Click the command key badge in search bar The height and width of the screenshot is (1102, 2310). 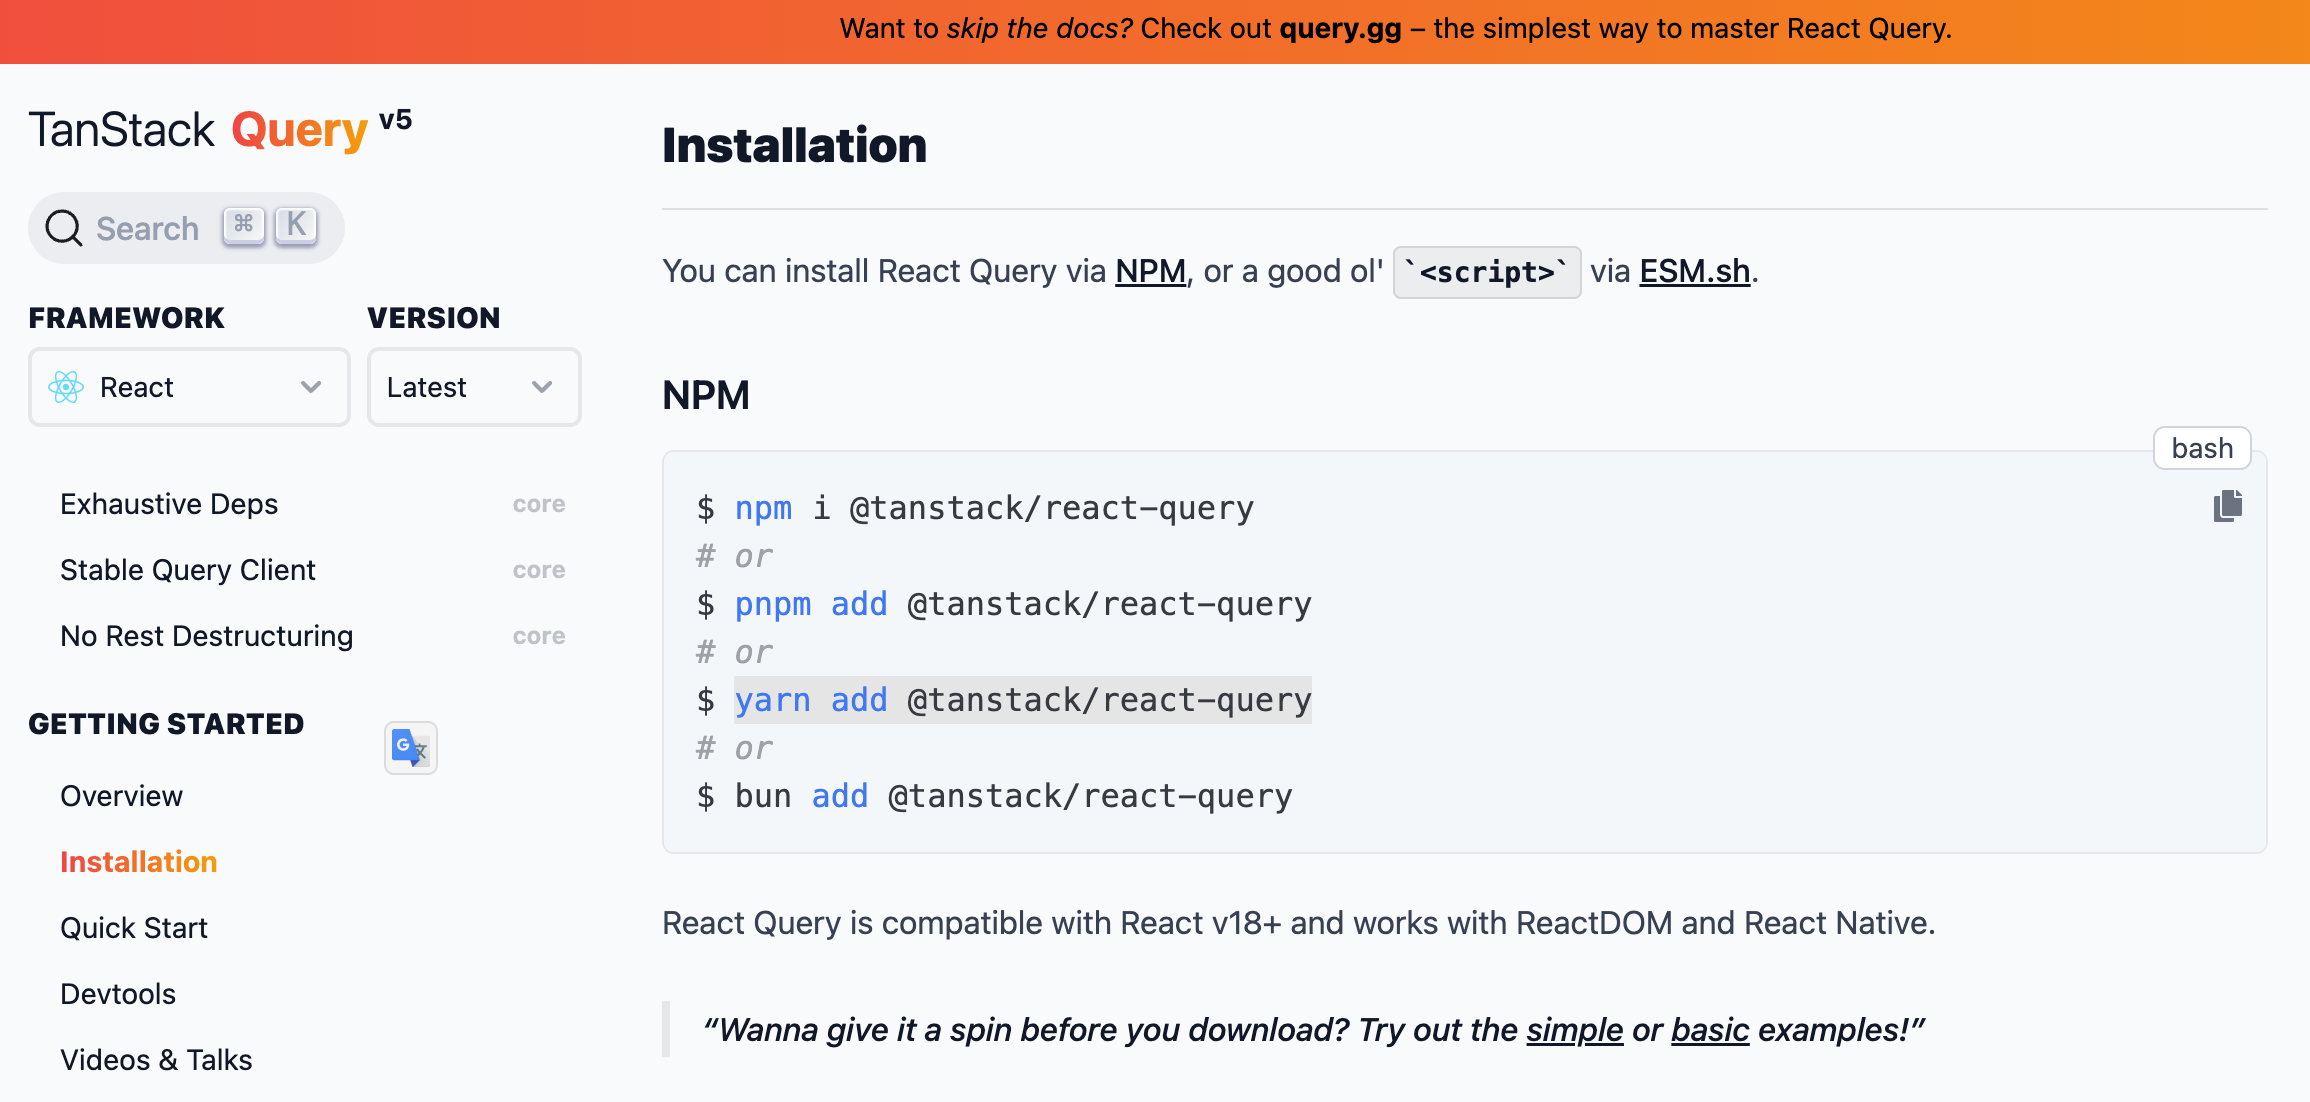pyautogui.click(x=243, y=225)
